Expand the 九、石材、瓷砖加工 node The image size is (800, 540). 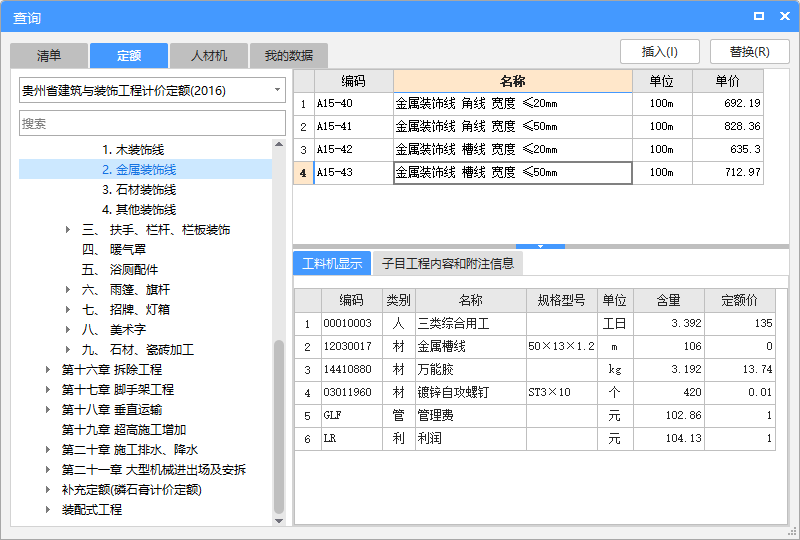tap(68, 350)
